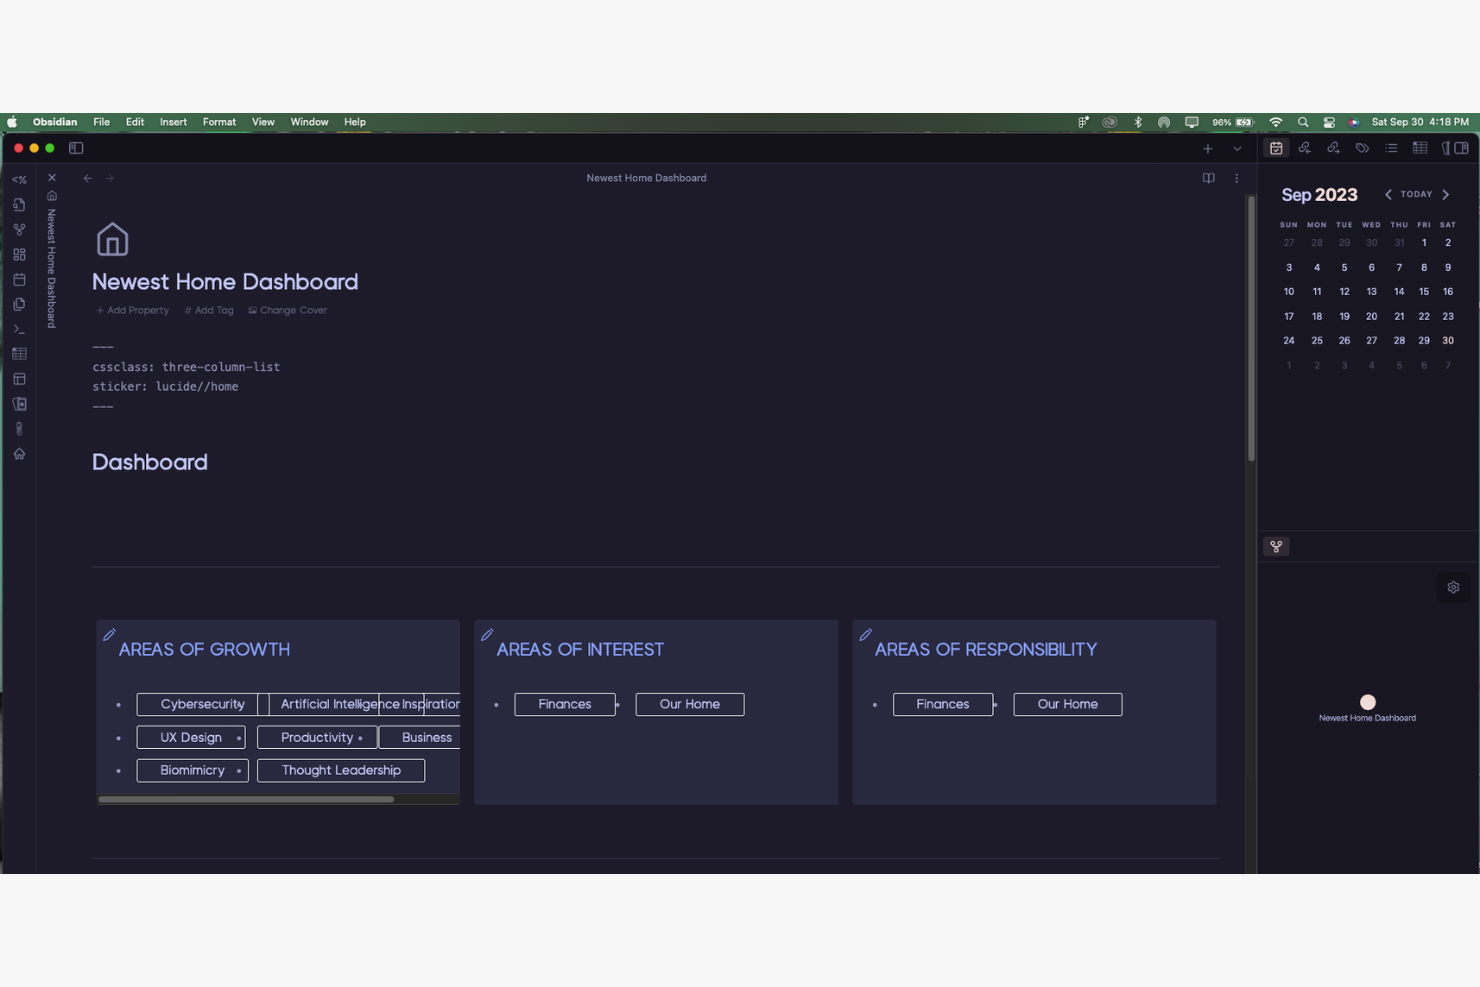The image size is (1480, 987).
Task: Open graph settings gear icon
Action: tap(1453, 587)
